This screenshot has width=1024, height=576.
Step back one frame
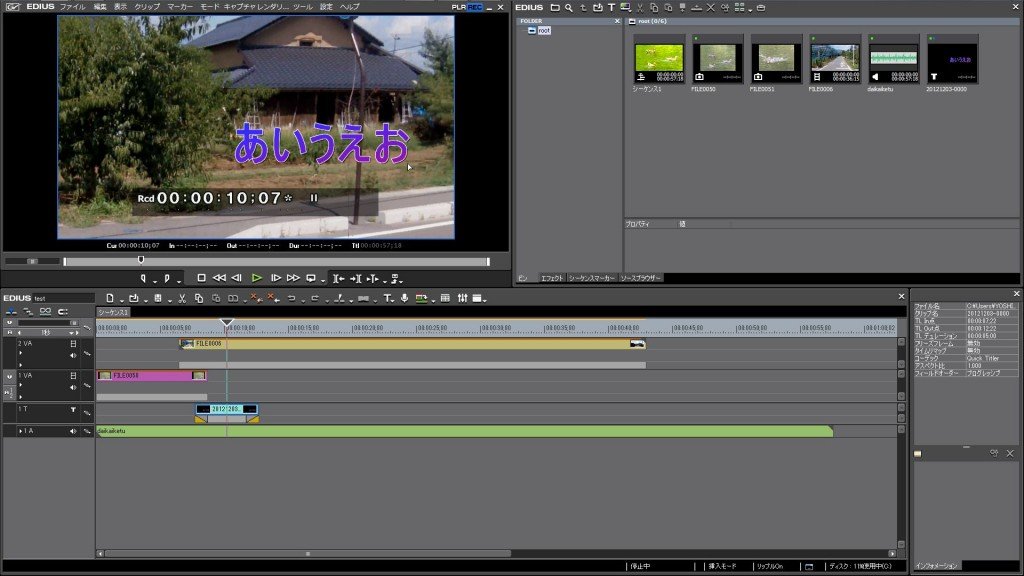point(237,278)
